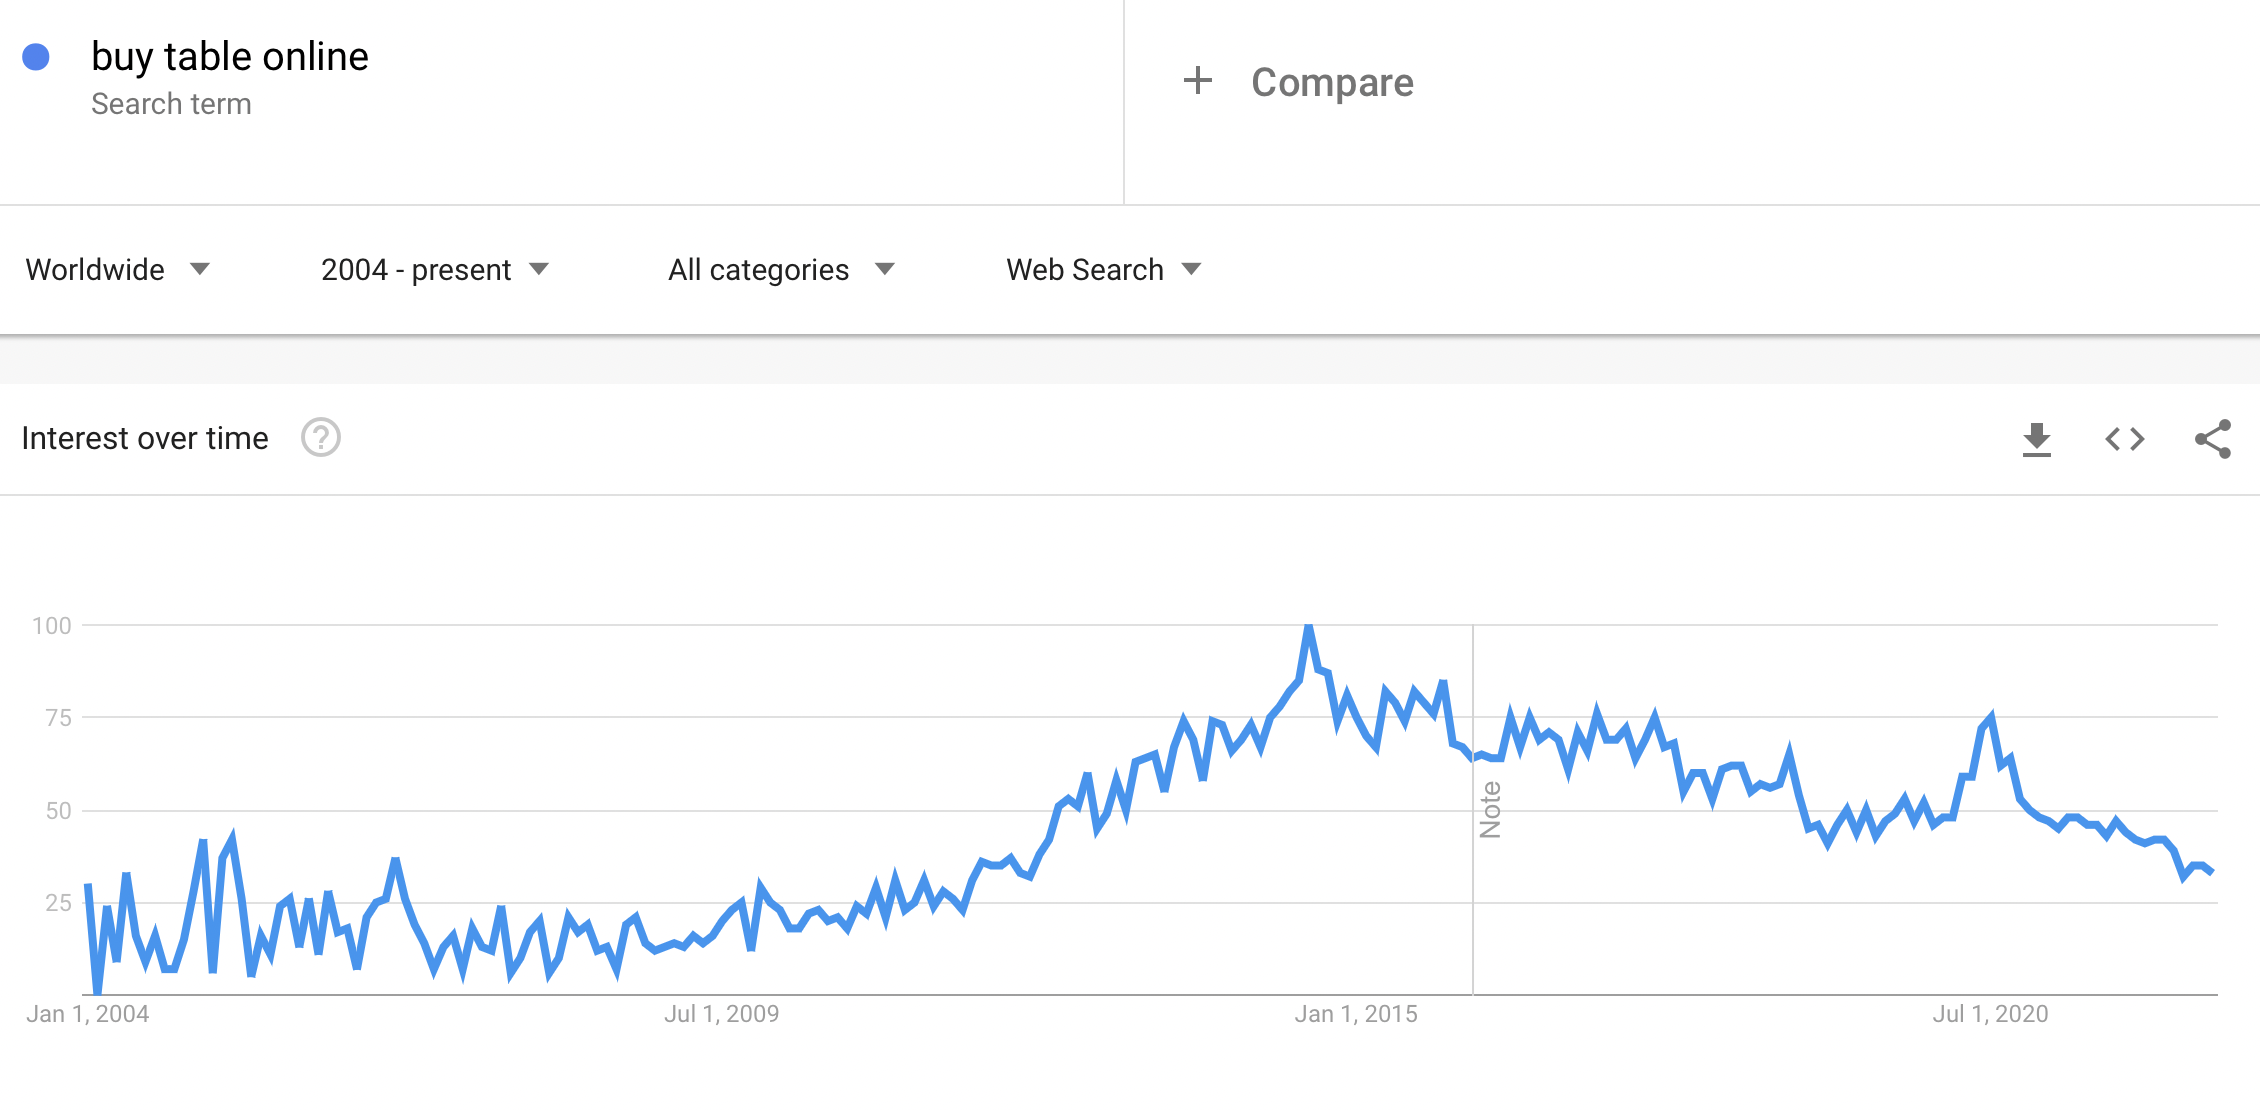This screenshot has height=1110, width=2260.
Task: Open help for Interest over time
Action: coord(321,438)
